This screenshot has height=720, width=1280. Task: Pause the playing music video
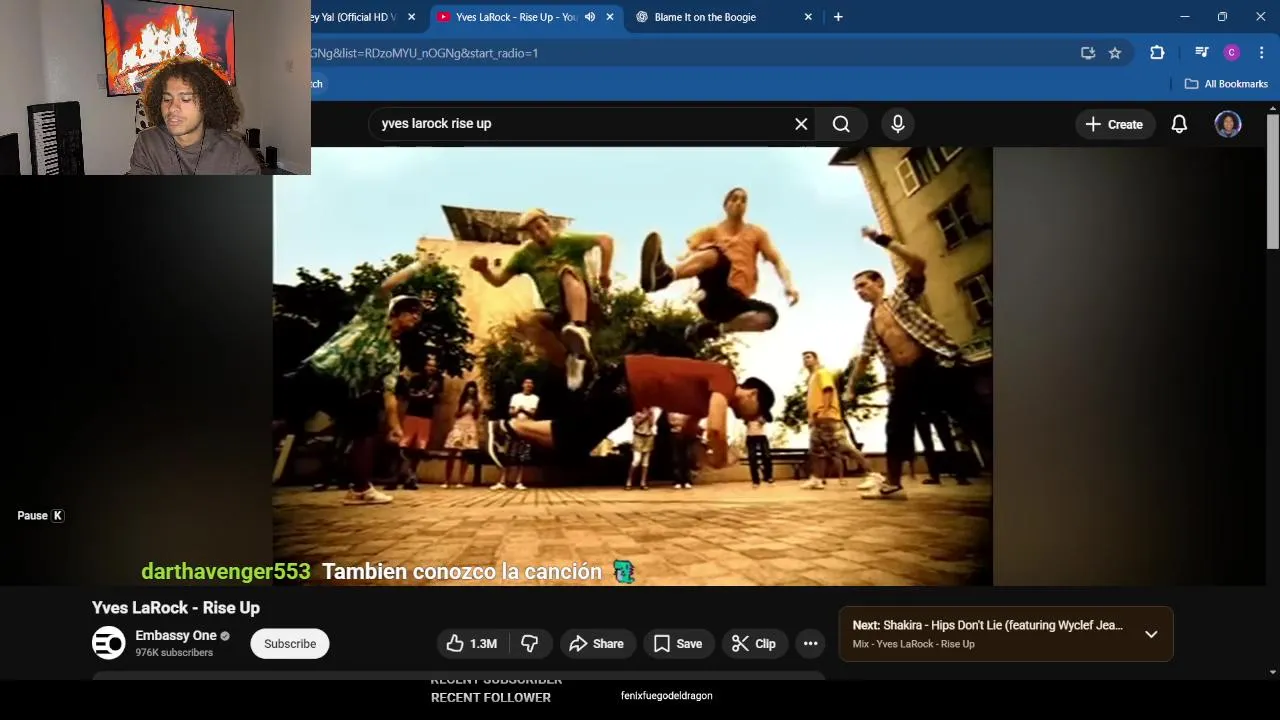[x=632, y=366]
